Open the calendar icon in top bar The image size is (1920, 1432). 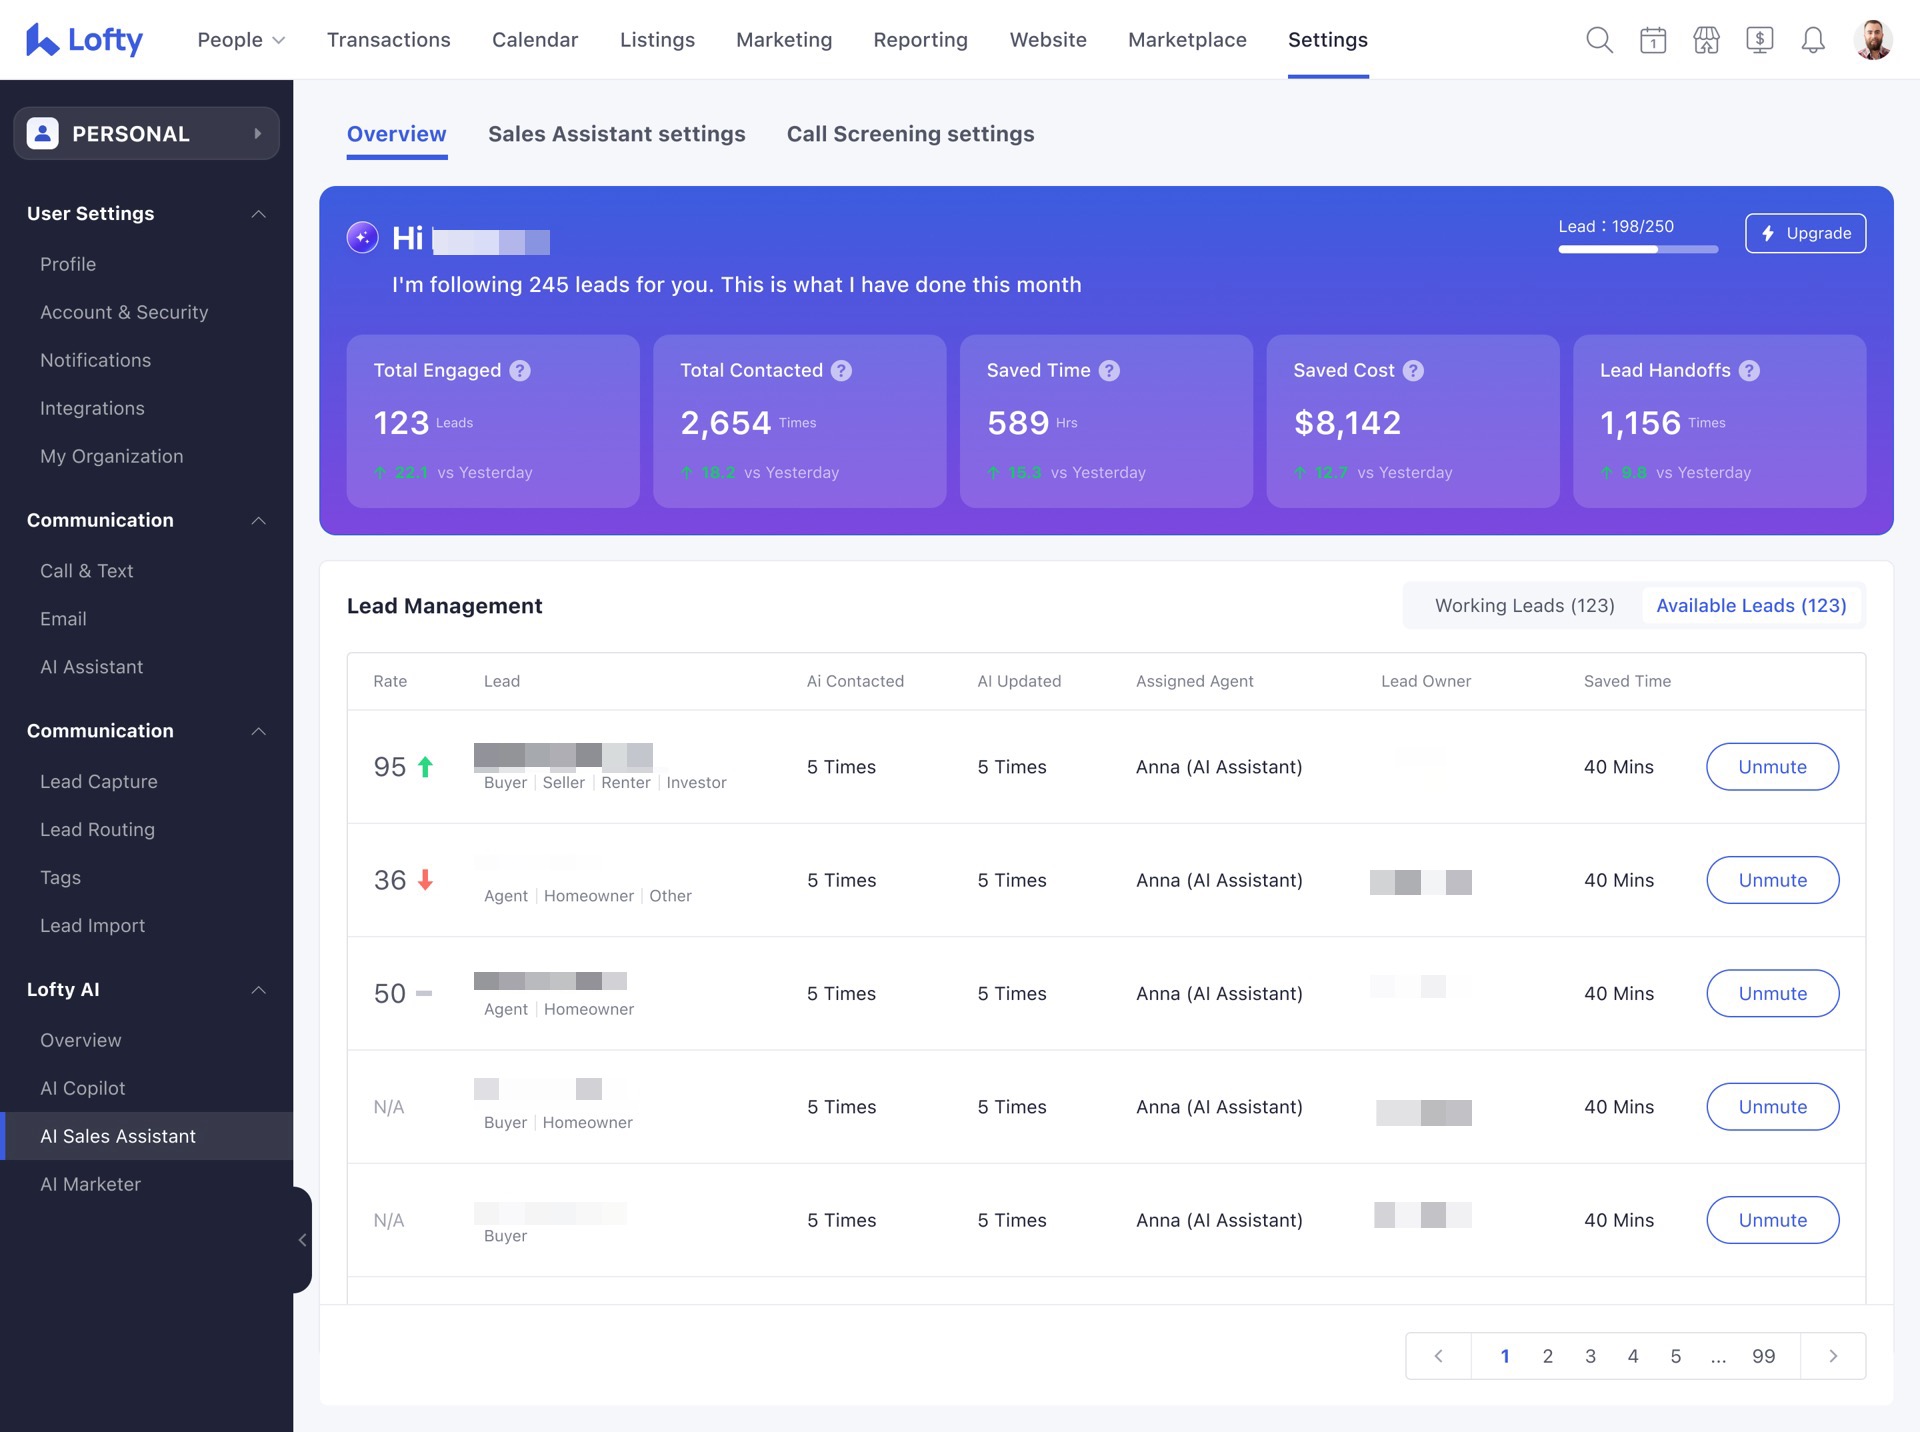pos(1653,40)
